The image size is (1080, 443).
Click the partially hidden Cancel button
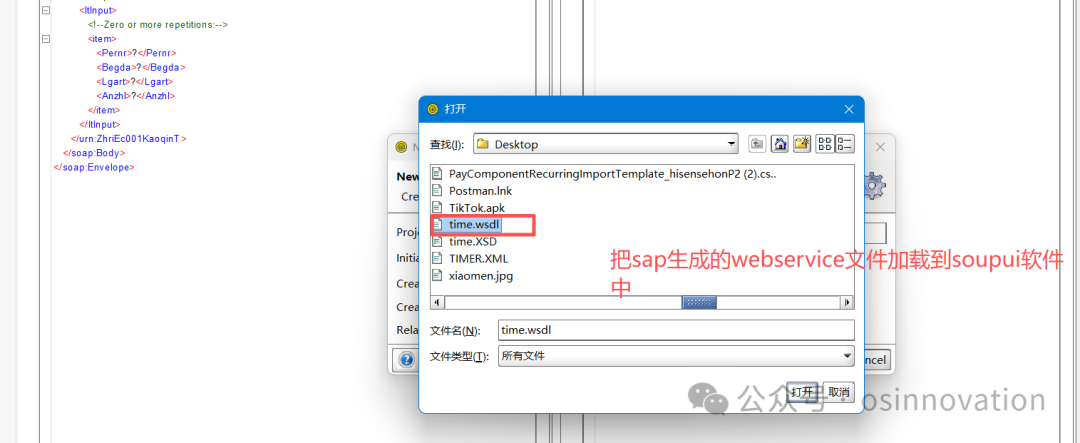pos(878,360)
